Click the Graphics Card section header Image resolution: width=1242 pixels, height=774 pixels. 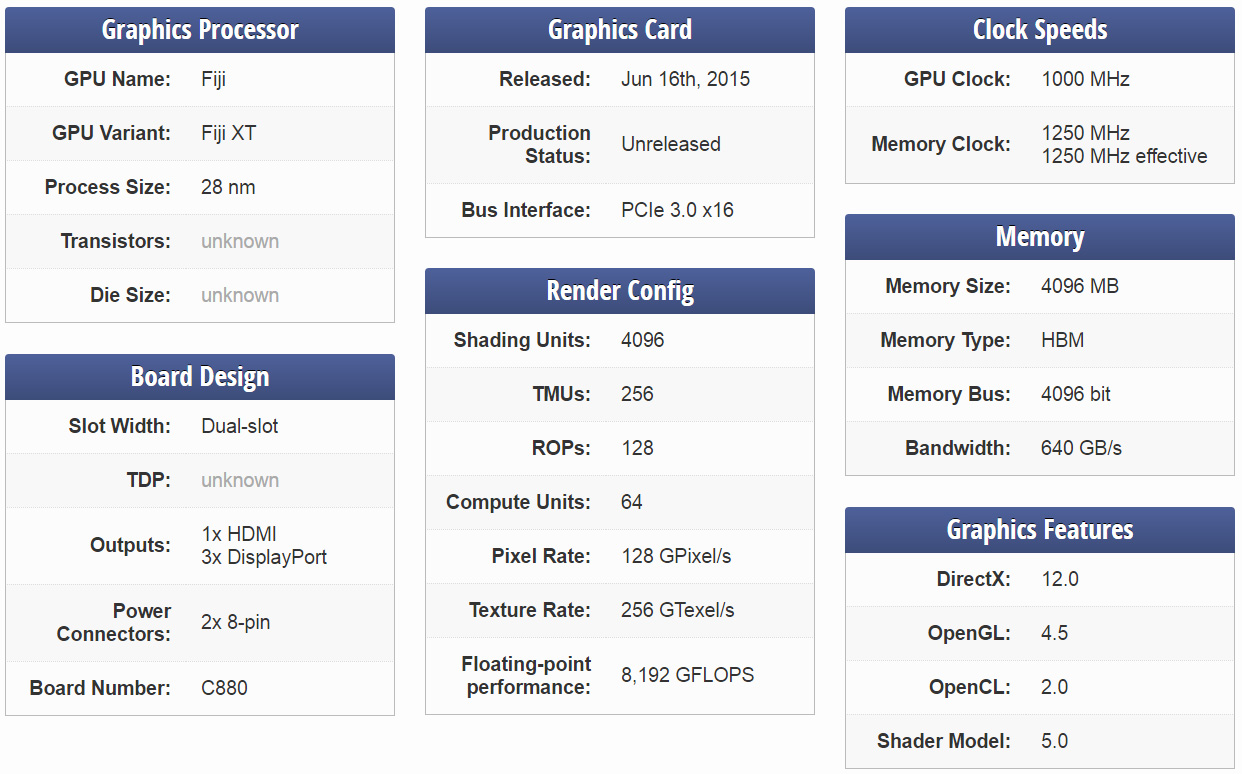pyautogui.click(x=620, y=30)
